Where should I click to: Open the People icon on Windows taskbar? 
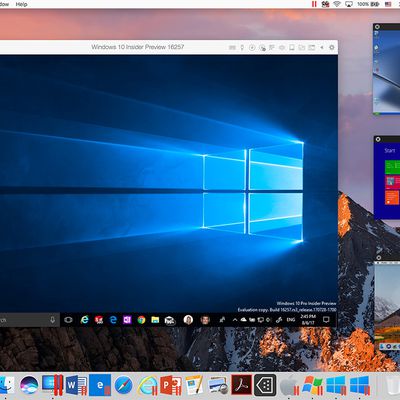pos(222,320)
